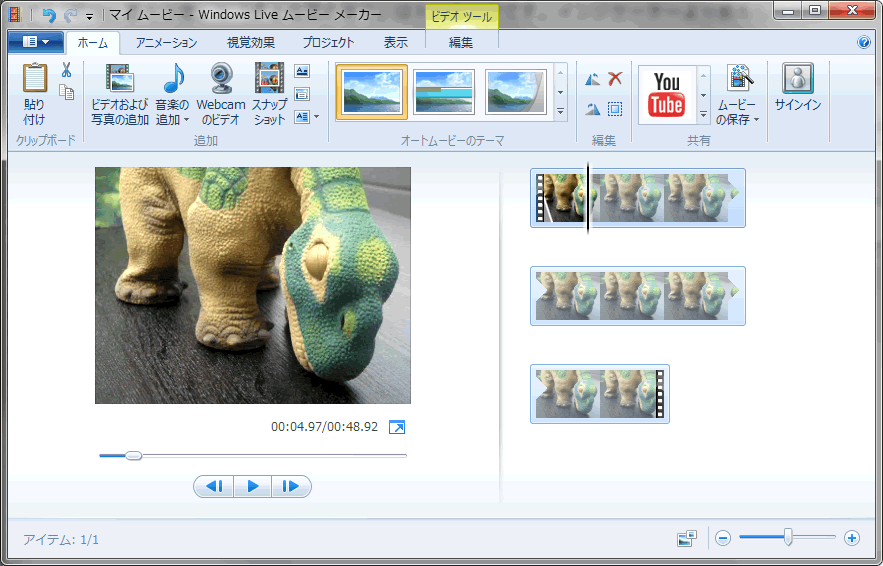Expand the 音楽の追加 dropdown arrow
883x566 pixels.
[186, 120]
